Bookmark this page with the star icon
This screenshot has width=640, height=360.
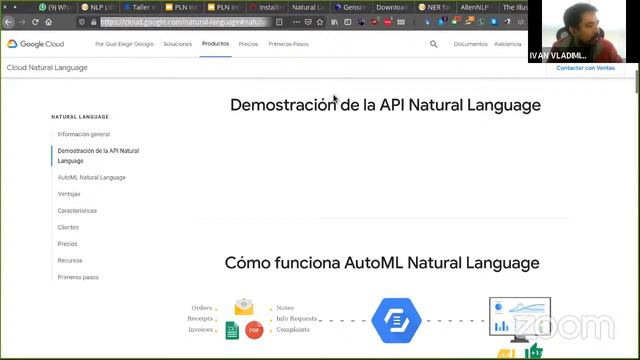(320, 22)
